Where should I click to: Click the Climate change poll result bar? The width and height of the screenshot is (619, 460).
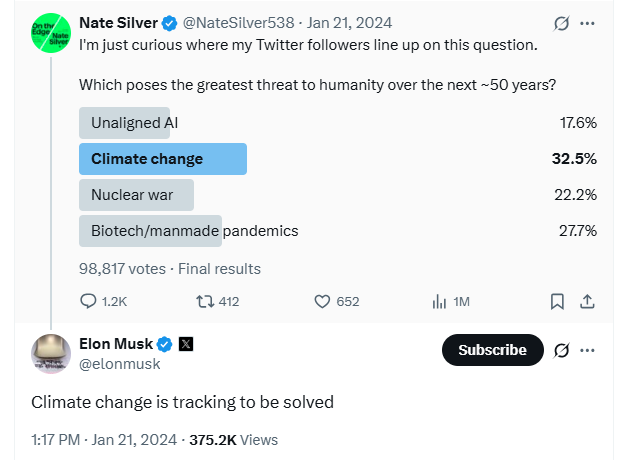162,159
